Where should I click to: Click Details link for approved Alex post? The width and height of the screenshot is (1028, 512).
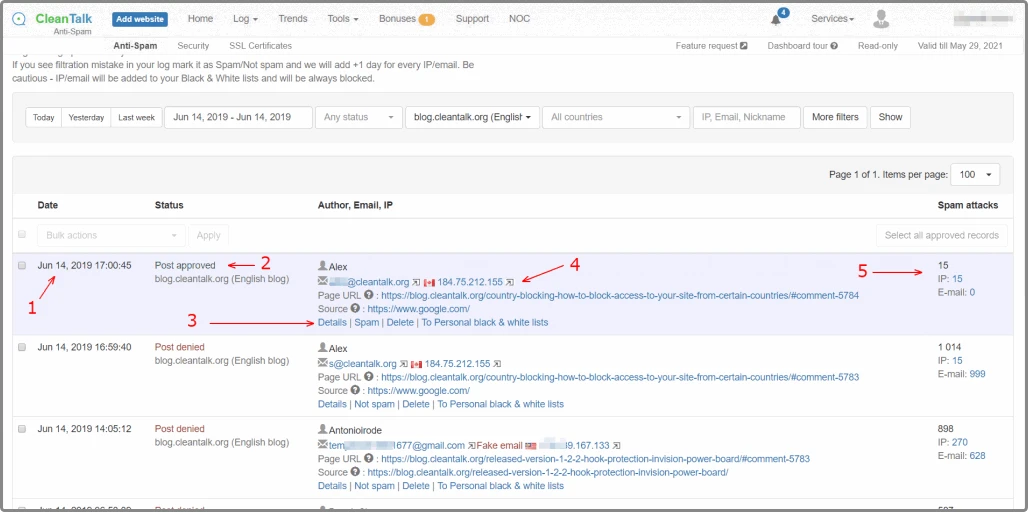coord(332,323)
